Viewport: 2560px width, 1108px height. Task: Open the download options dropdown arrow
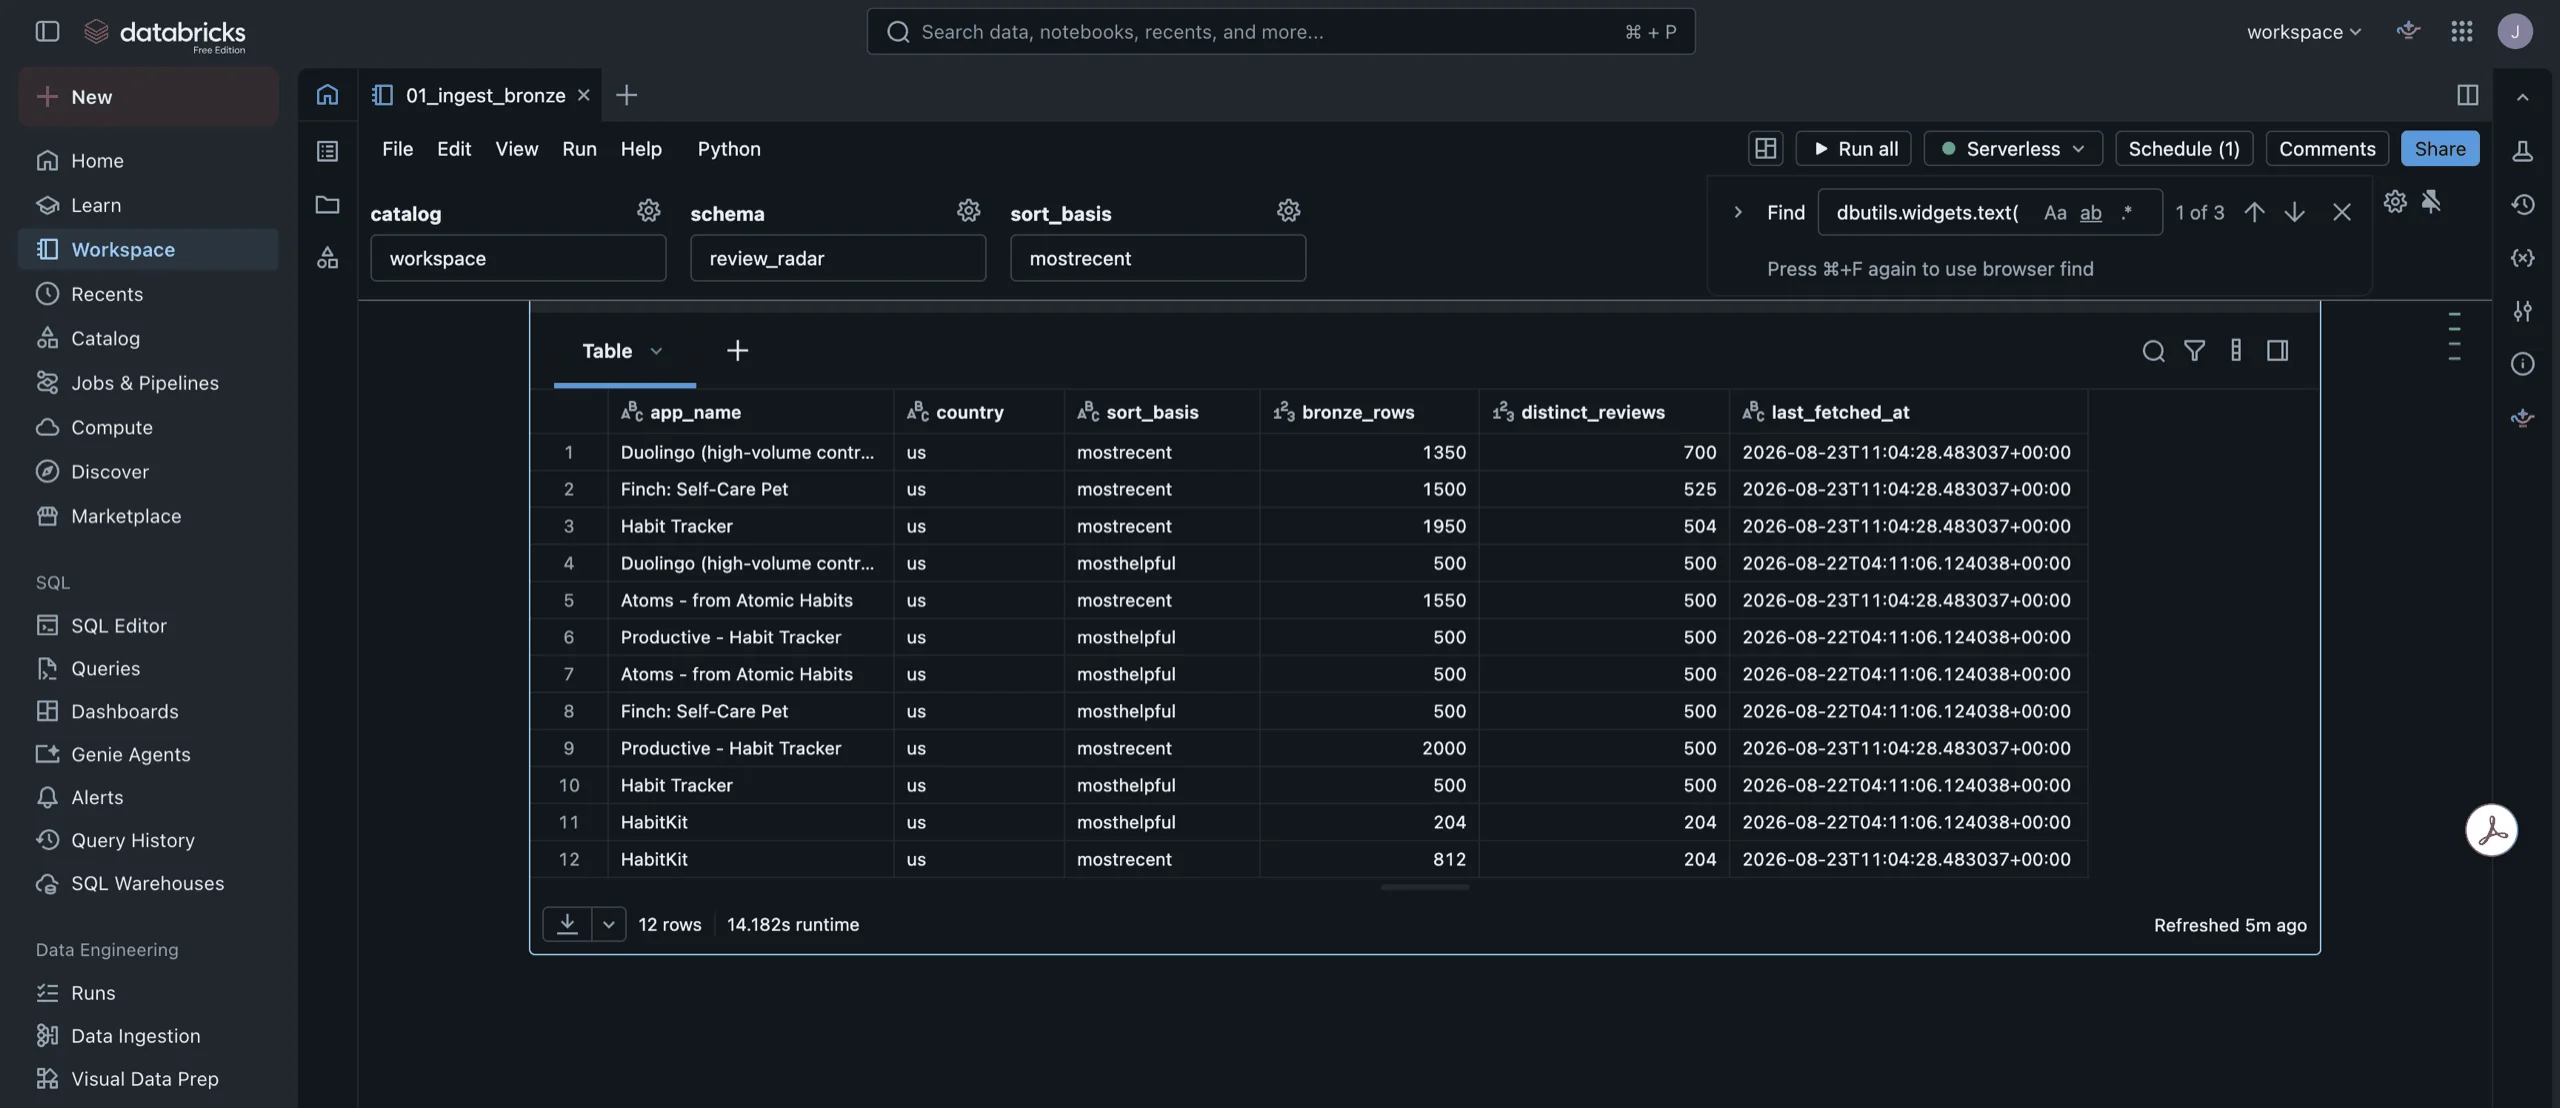pyautogui.click(x=608, y=924)
